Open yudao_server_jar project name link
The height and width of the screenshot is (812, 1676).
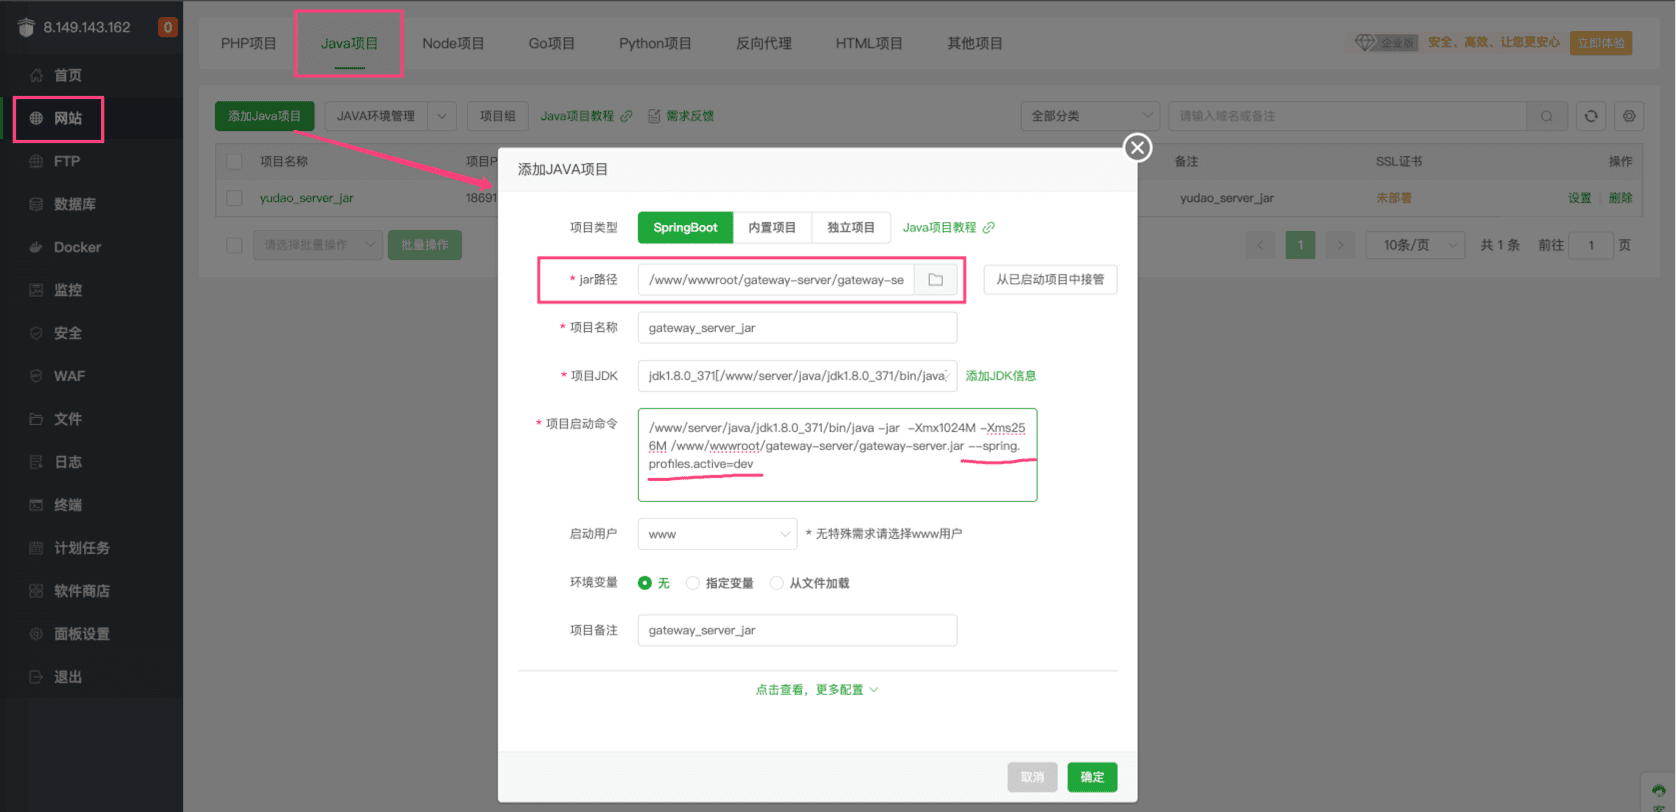306,198
